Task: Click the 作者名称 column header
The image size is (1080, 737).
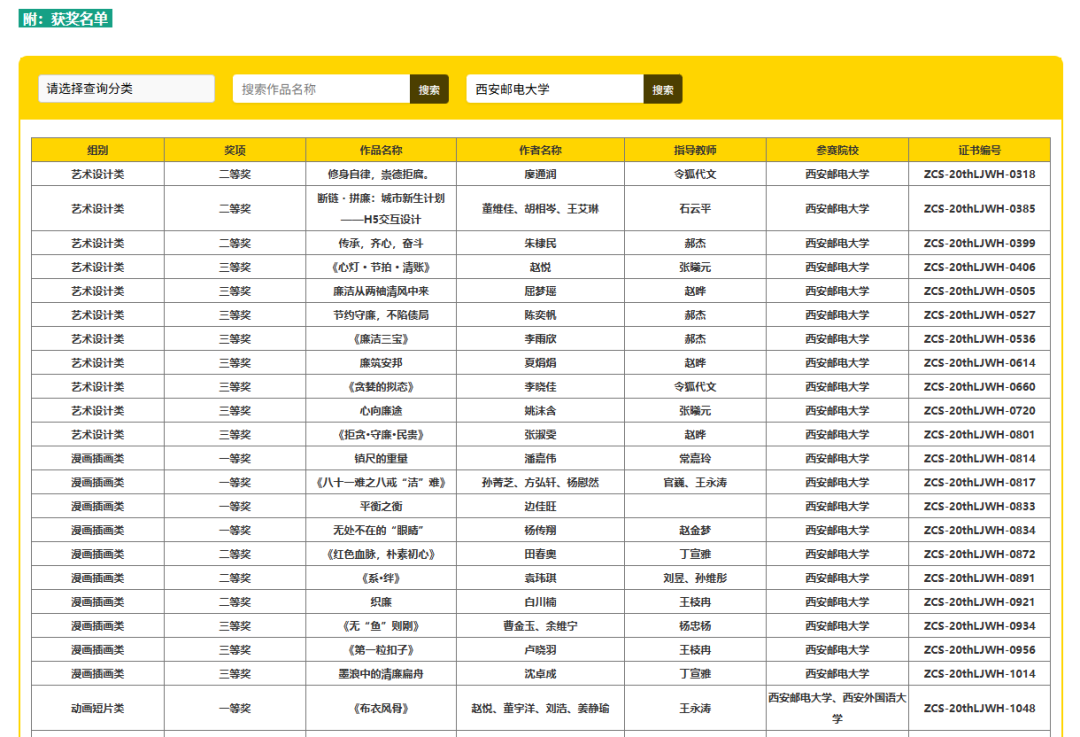Action: click(x=540, y=150)
